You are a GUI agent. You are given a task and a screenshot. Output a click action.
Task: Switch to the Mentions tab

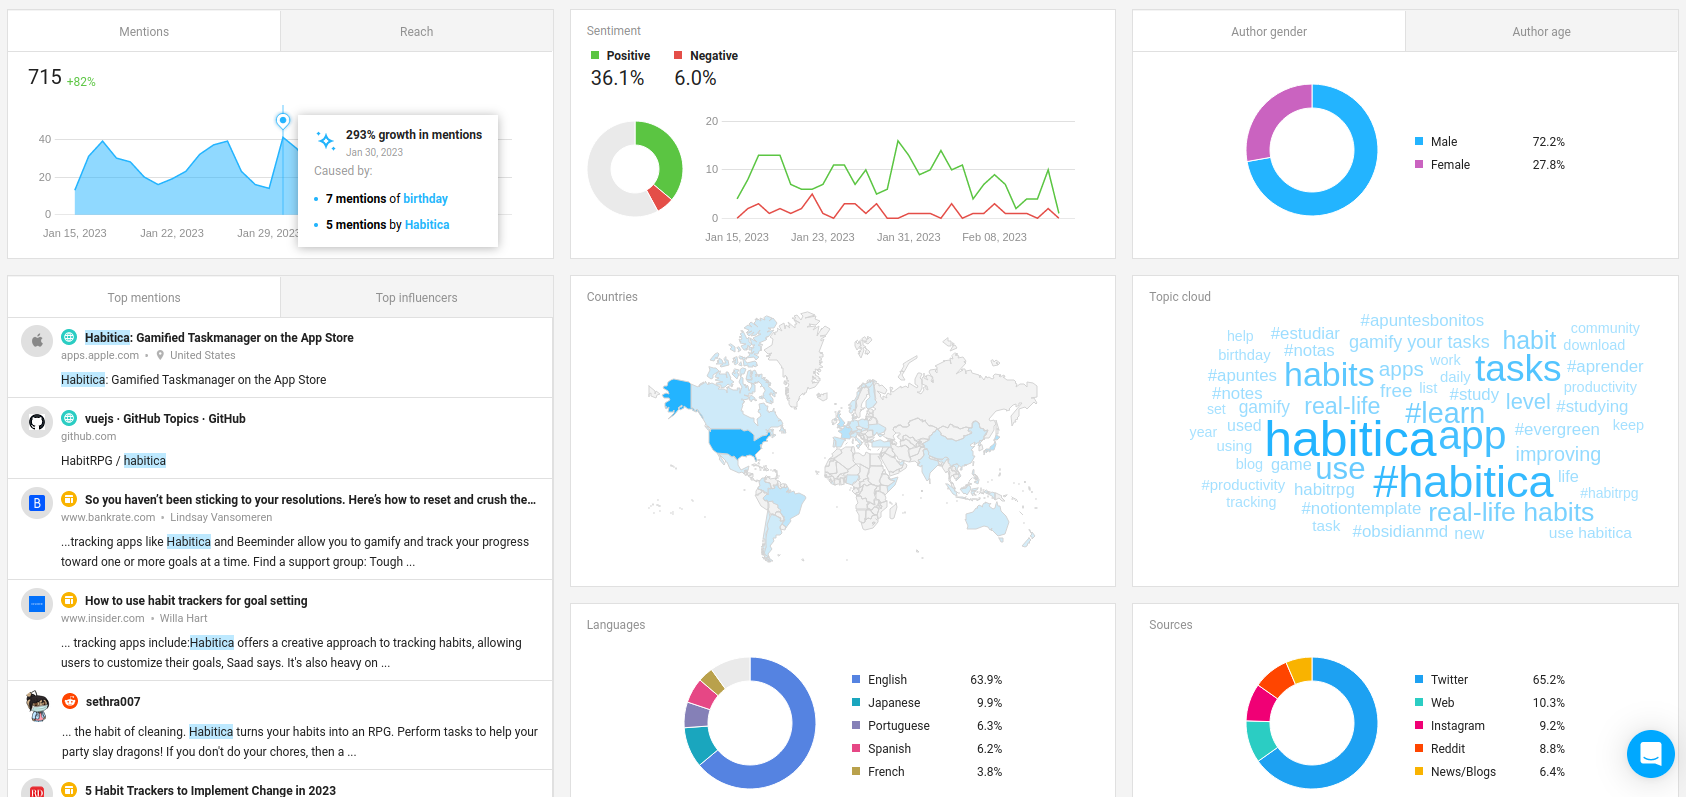pyautogui.click(x=144, y=31)
